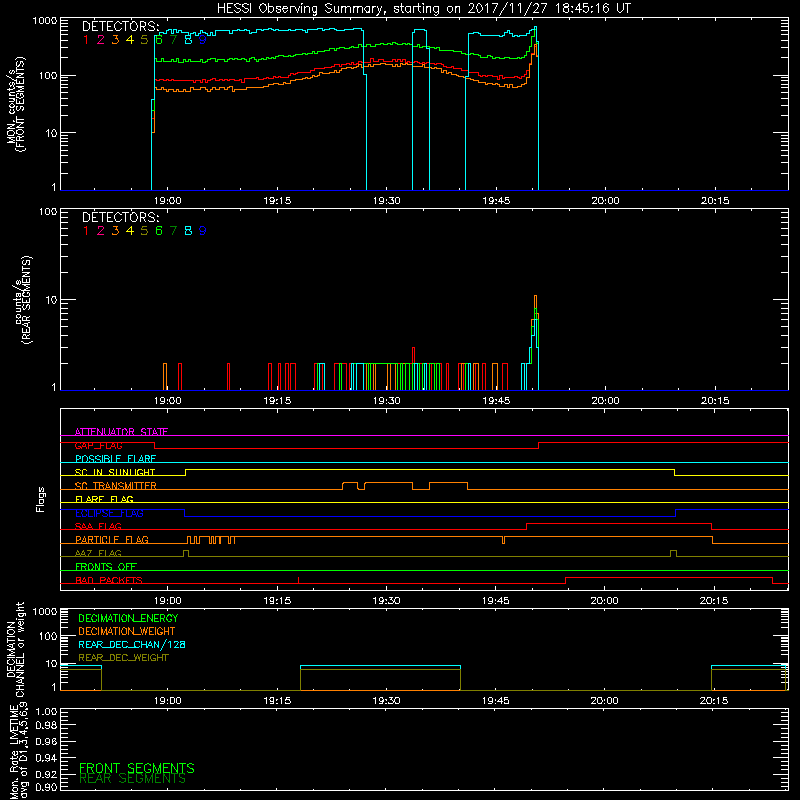Click the 19:15 tick under the rear segments plot
Screen dimensions: 800x800
277,401
